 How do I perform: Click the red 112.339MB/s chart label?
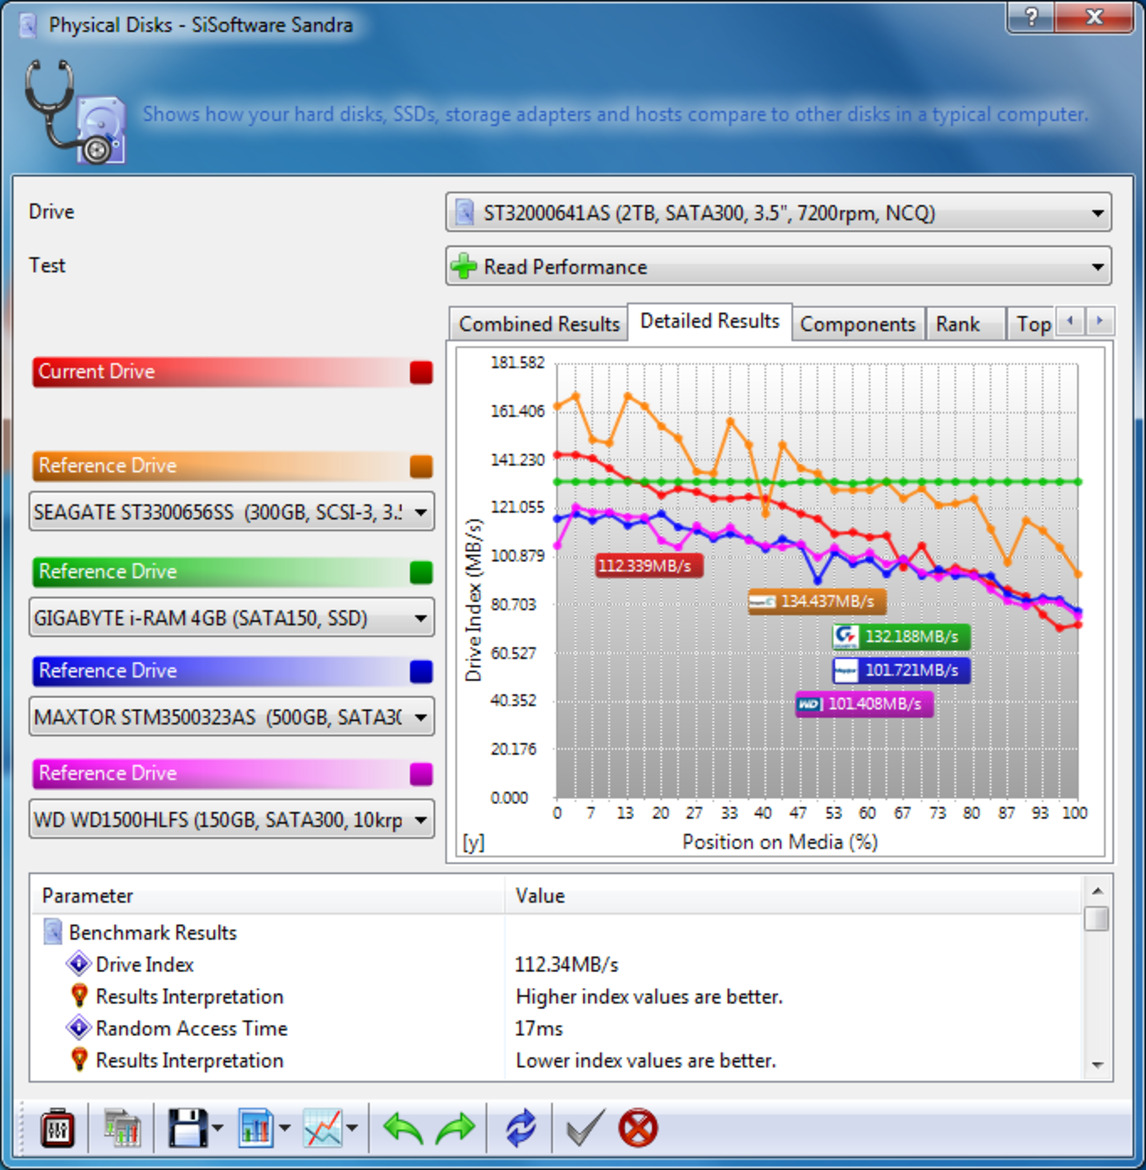(648, 566)
